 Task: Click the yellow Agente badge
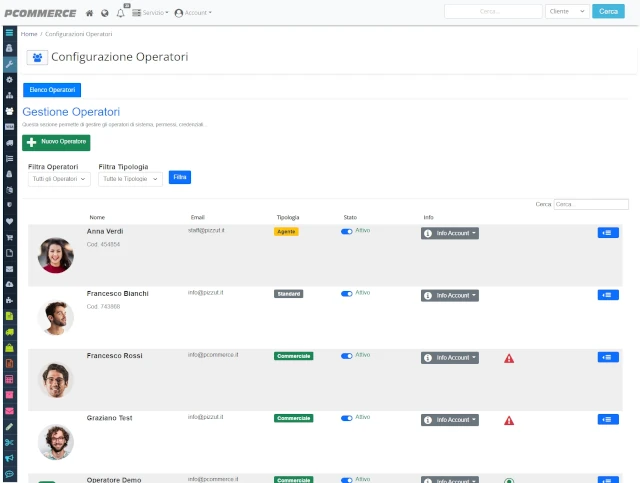click(286, 231)
